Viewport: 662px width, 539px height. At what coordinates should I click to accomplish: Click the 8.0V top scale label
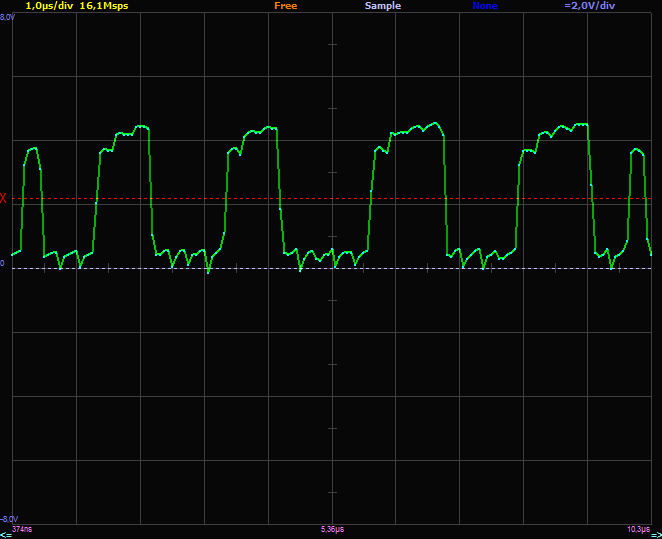pyautogui.click(x=6, y=17)
